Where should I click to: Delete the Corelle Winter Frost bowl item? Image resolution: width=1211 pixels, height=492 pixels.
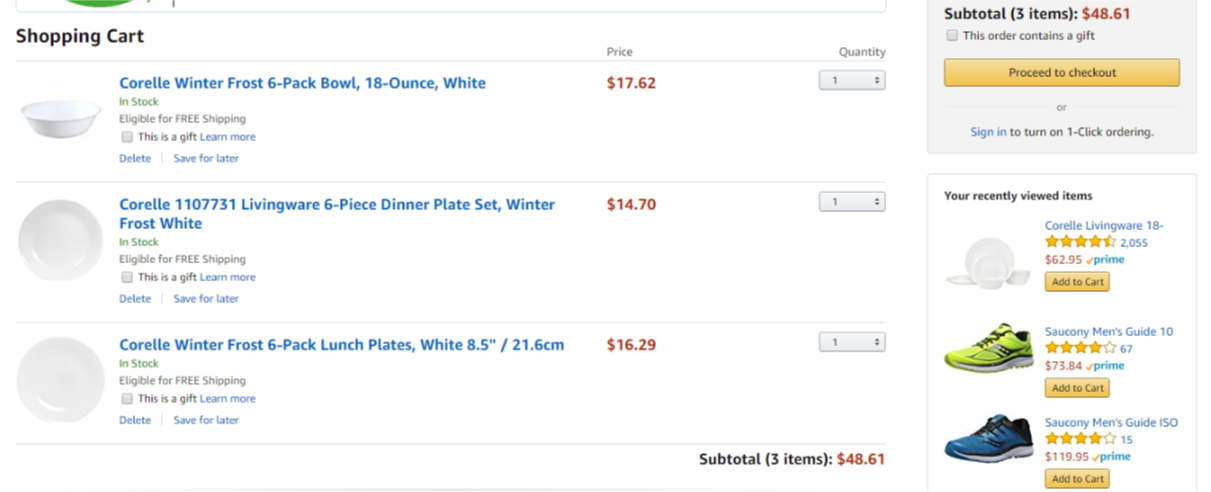click(135, 158)
